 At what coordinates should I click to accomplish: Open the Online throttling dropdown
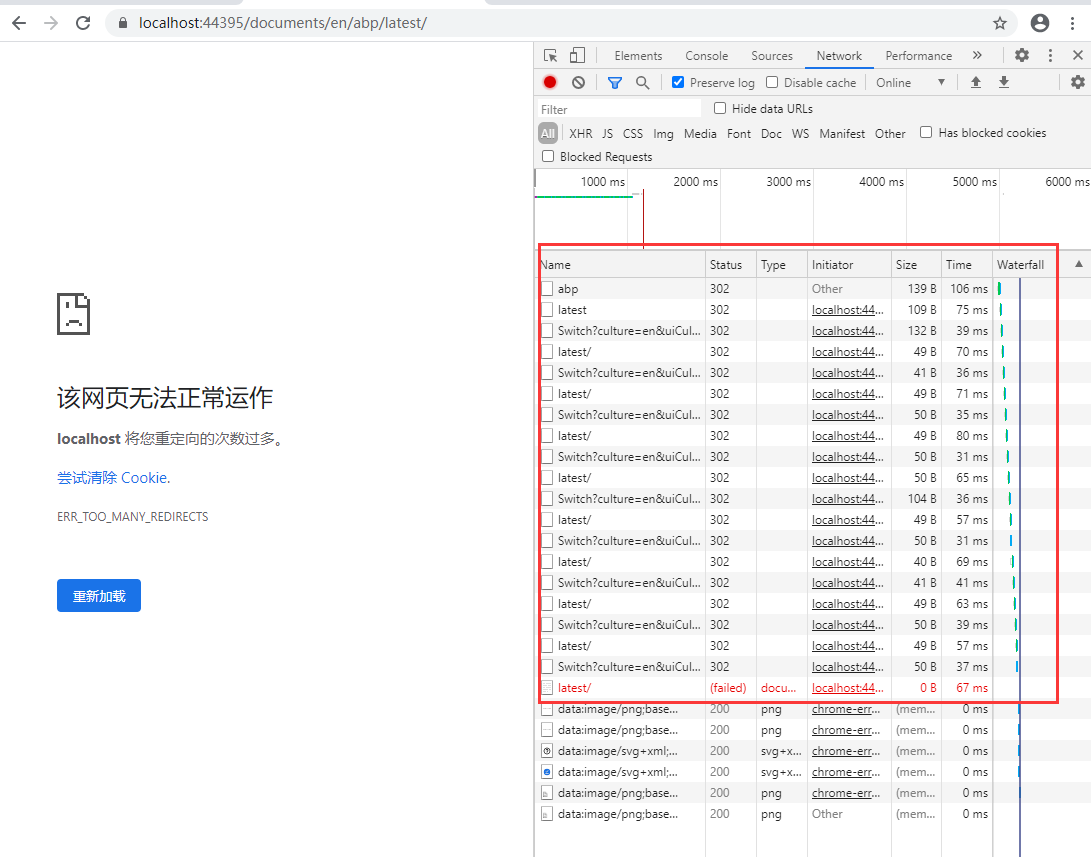[909, 82]
